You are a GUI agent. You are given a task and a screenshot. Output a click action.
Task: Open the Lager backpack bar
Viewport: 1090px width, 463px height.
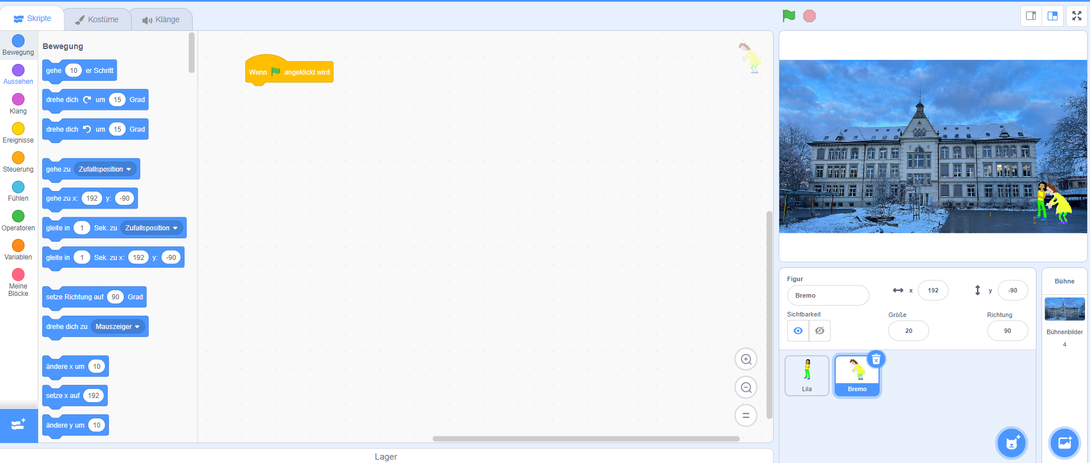(386, 456)
